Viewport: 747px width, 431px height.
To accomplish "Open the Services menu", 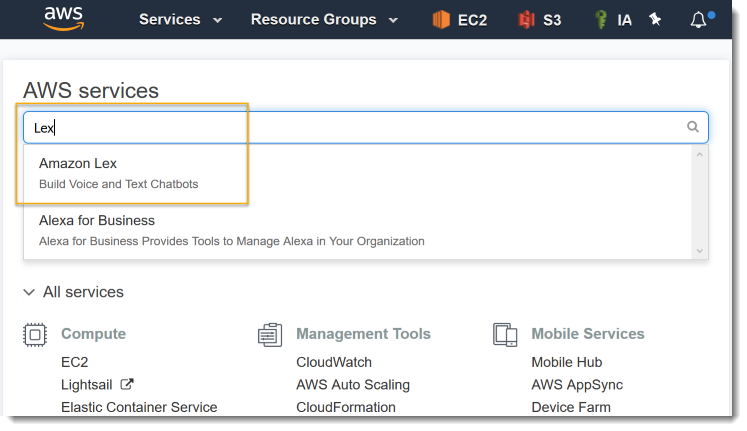I will (170, 20).
